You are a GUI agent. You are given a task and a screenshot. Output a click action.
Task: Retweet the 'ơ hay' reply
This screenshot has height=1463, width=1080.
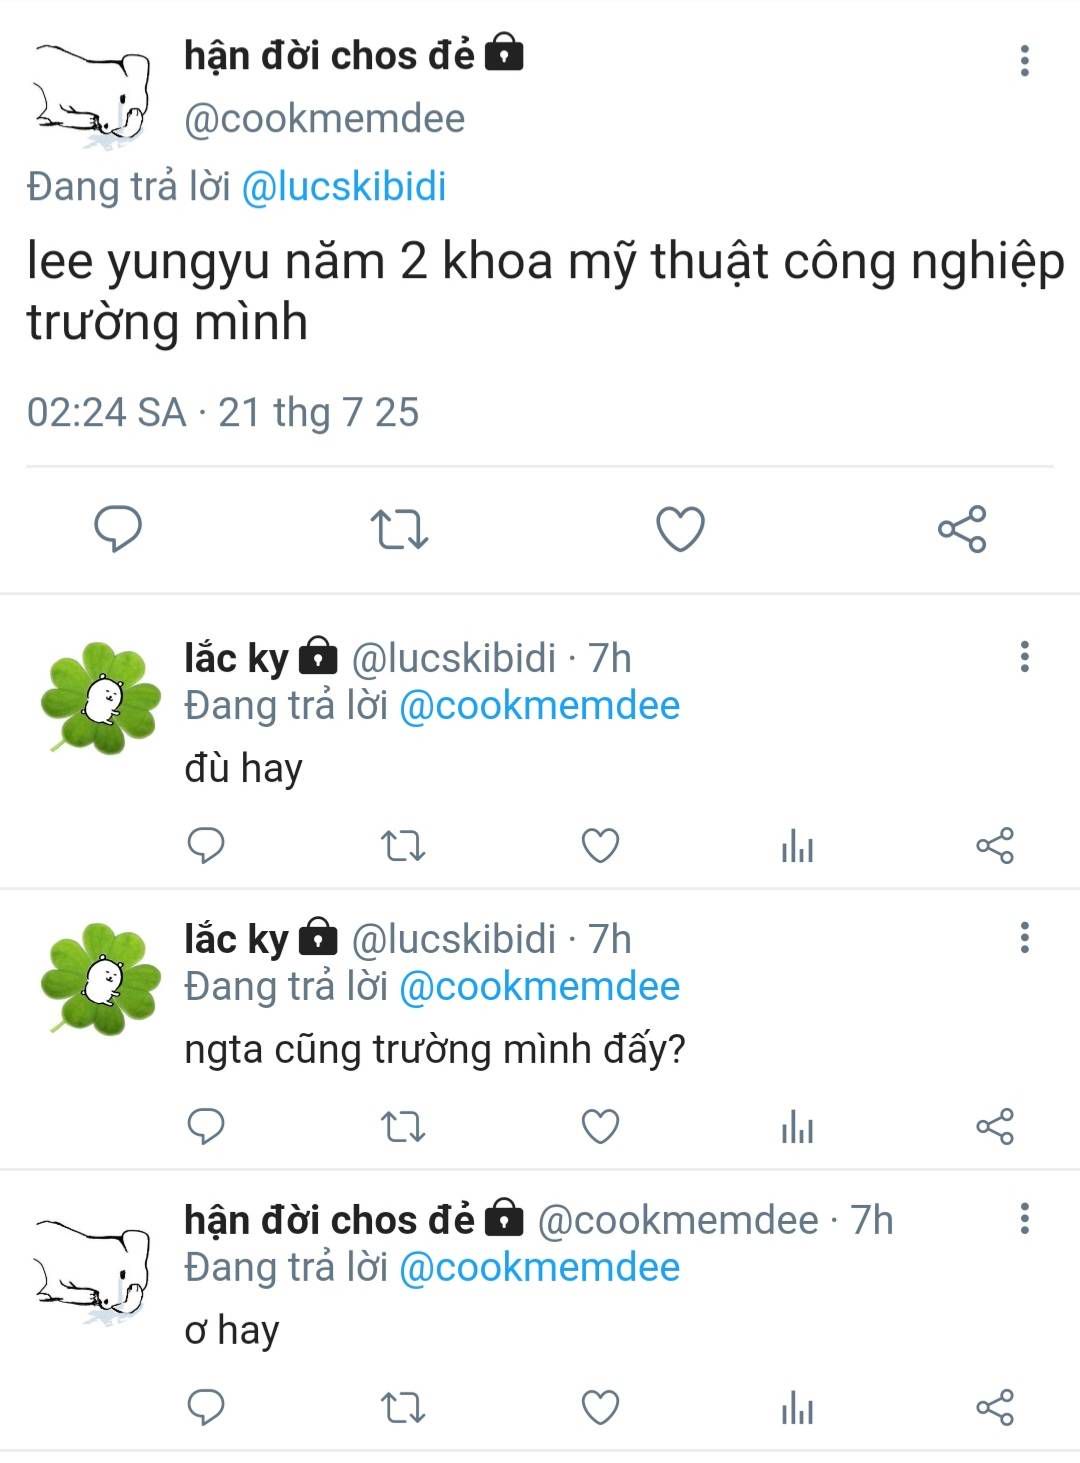click(403, 1409)
